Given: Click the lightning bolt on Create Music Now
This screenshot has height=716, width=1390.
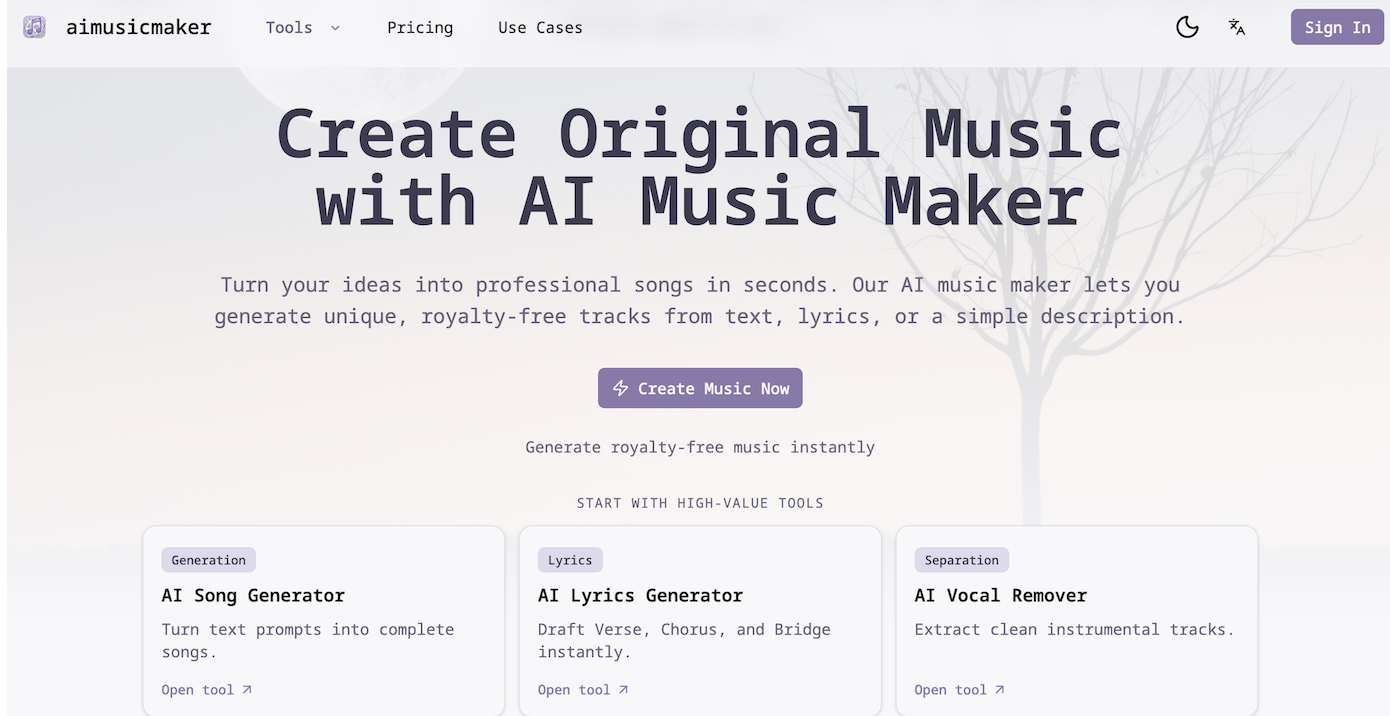Looking at the screenshot, I should (620, 388).
